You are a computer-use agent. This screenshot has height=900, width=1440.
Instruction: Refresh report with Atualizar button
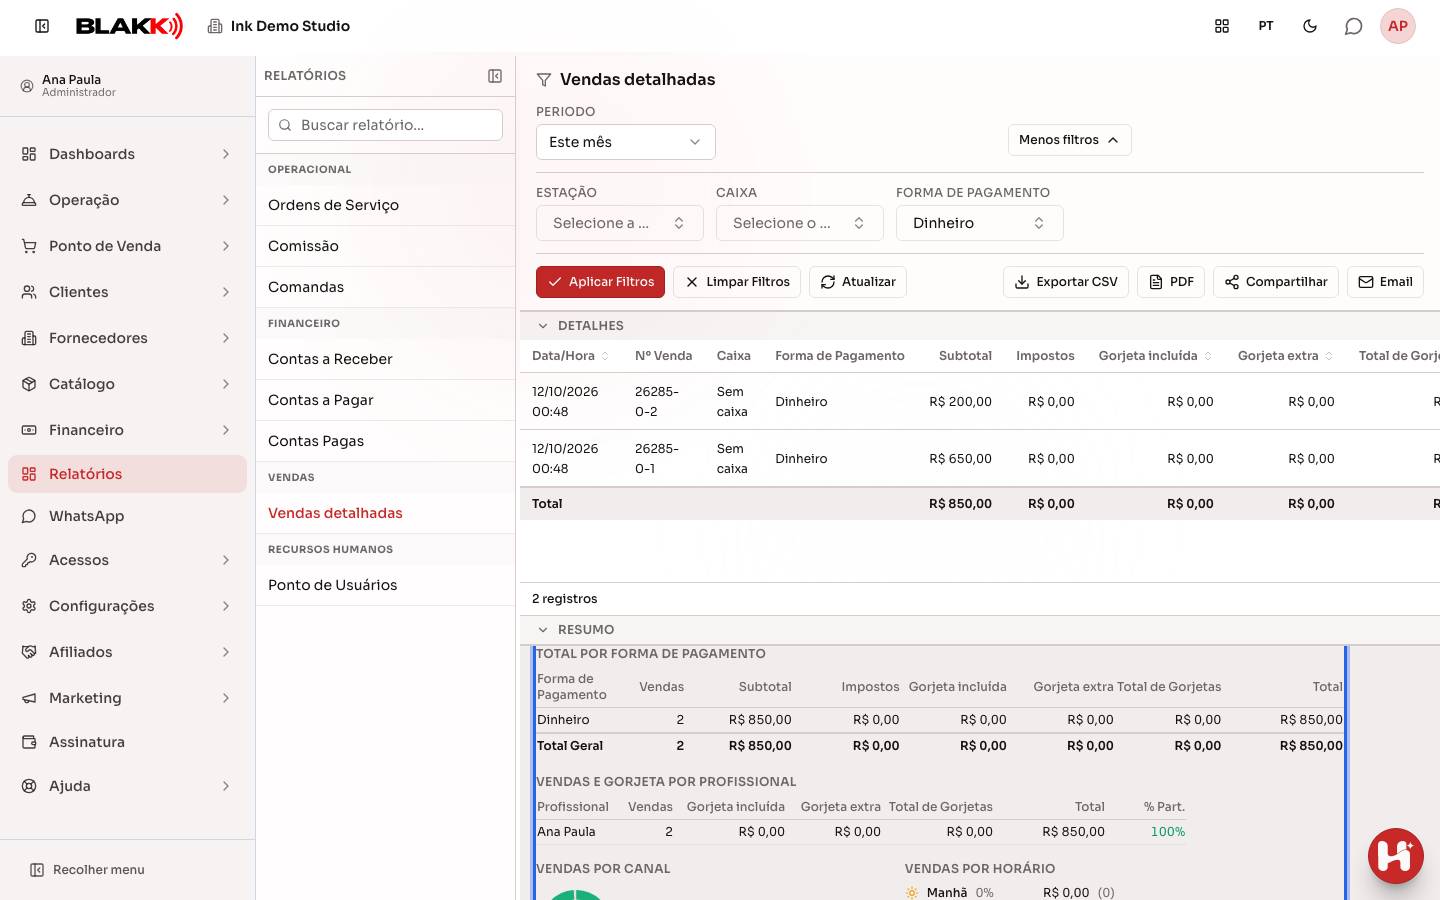coord(858,282)
